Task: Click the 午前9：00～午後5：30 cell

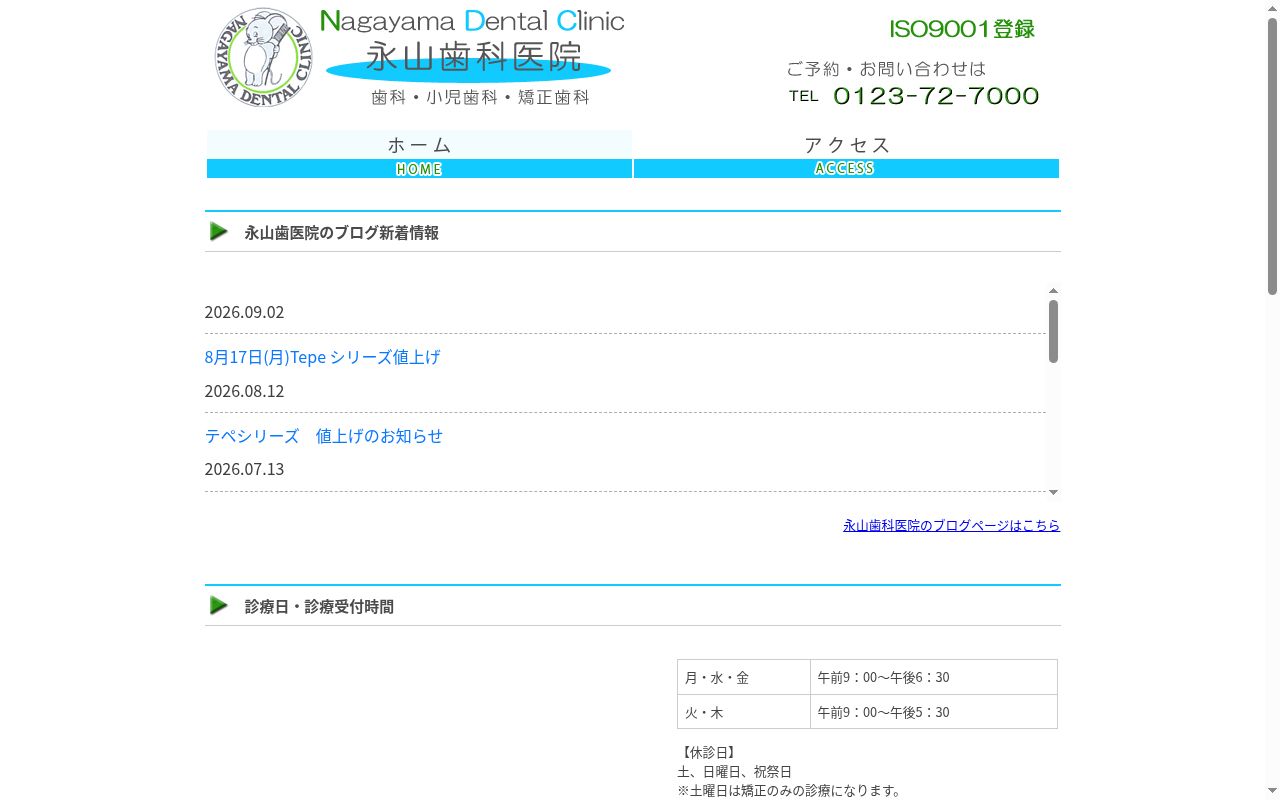Action: click(934, 712)
